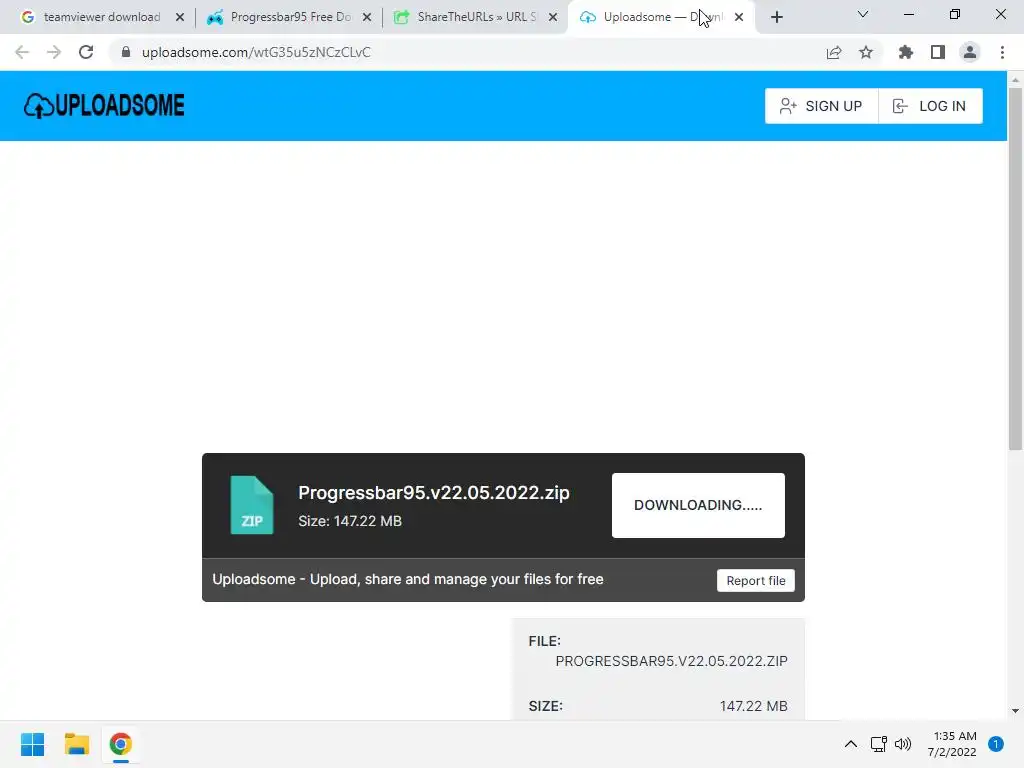Viewport: 1024px width, 768px height.
Task: Bookmark this page with the star
Action: pos(866,52)
